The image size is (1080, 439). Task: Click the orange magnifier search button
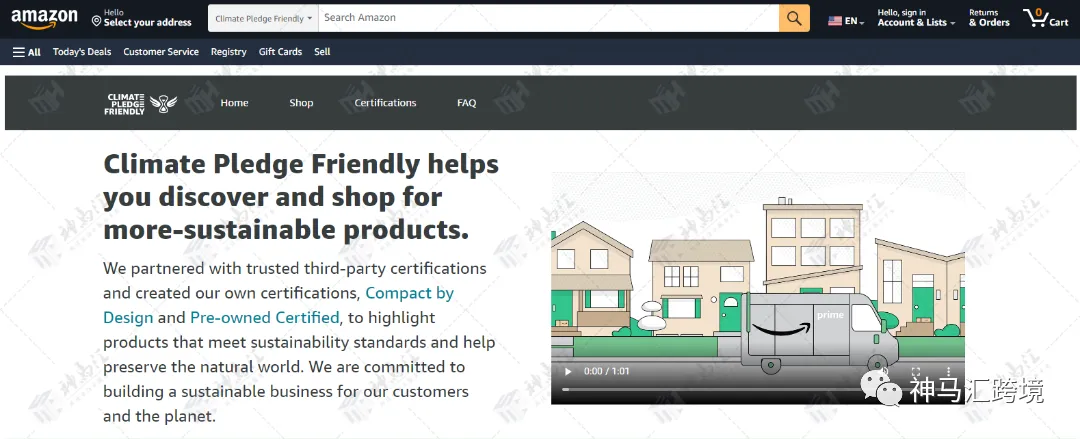[794, 19]
